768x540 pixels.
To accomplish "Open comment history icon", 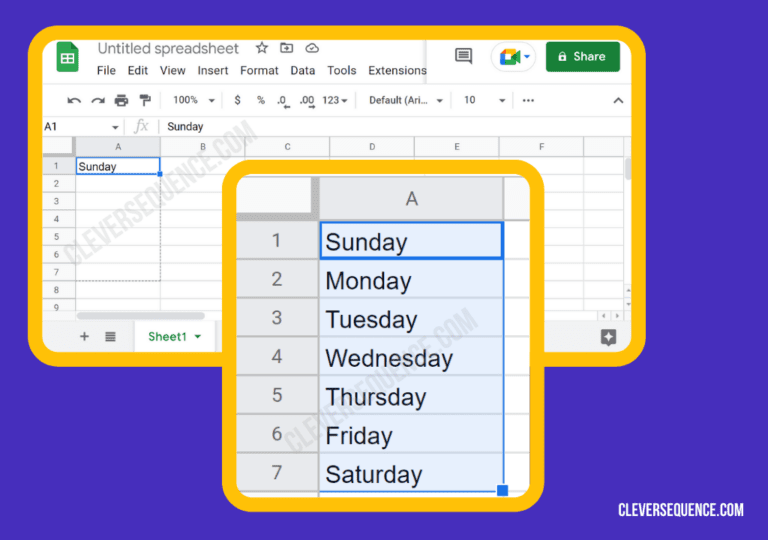I will (463, 56).
